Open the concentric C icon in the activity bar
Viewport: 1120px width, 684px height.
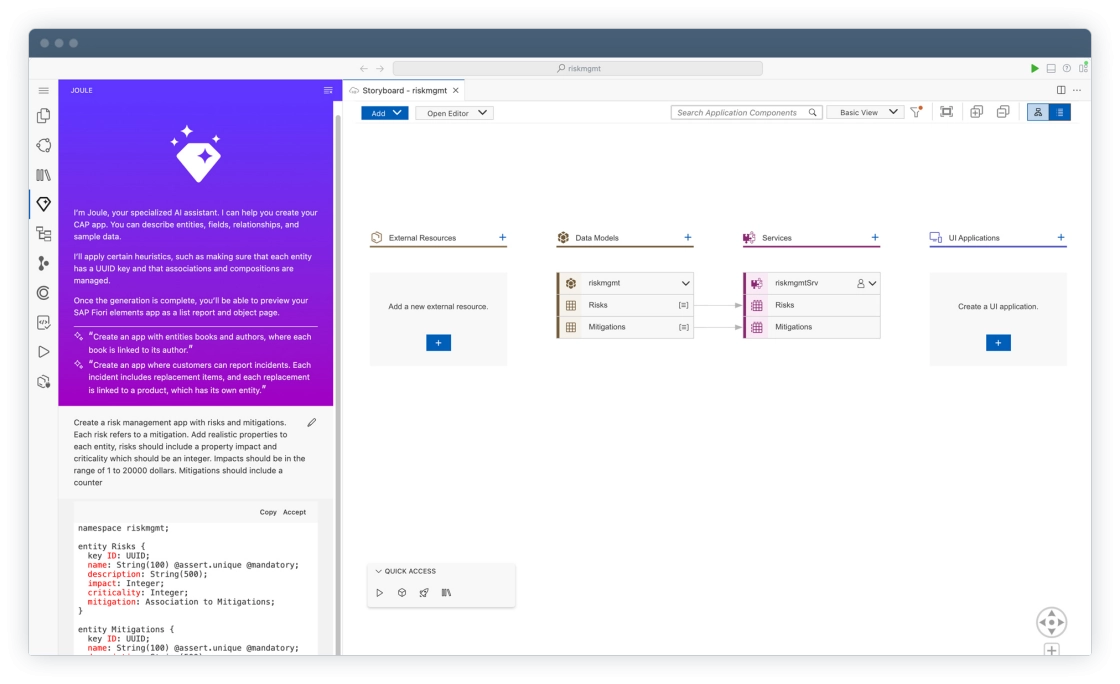(44, 293)
